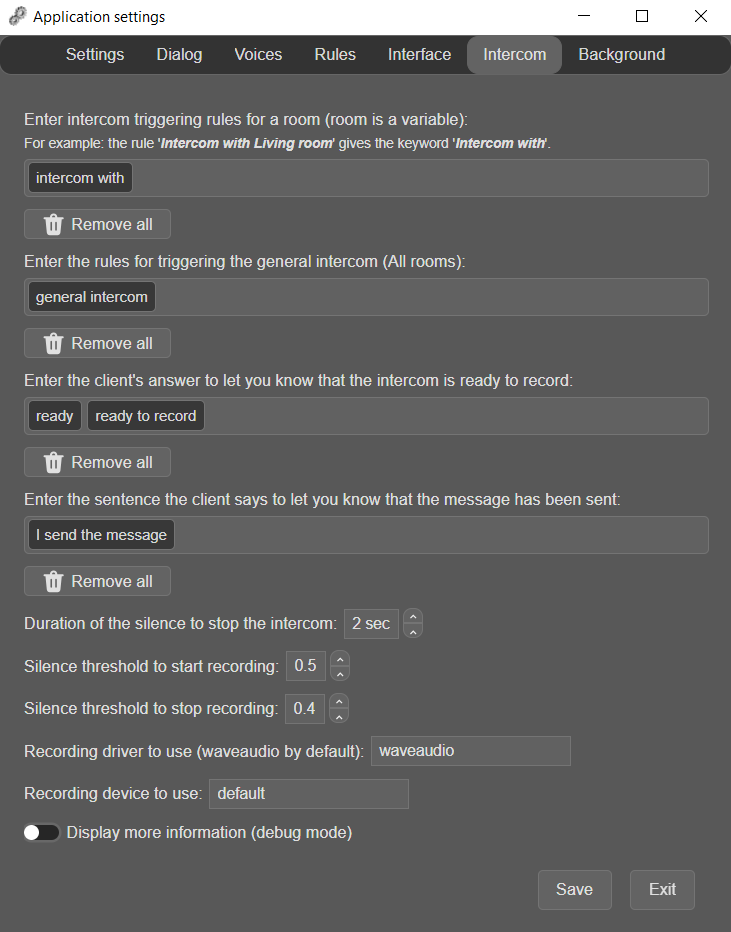Save the intercom settings
Viewport: 731px width, 932px height.
[574, 889]
